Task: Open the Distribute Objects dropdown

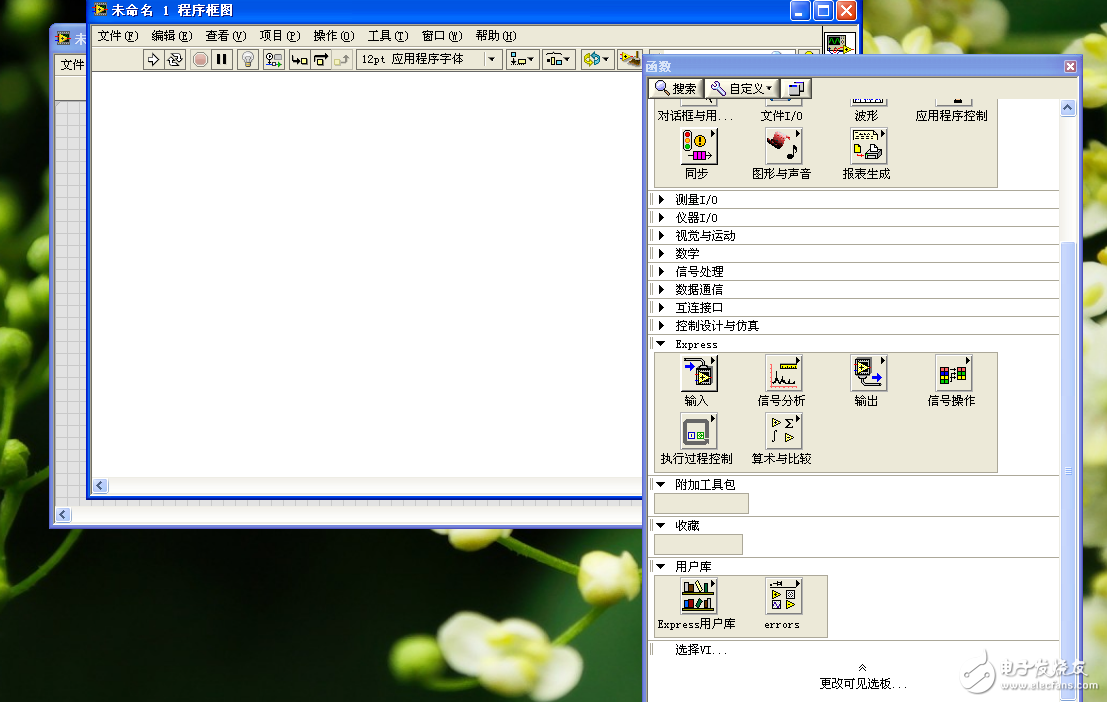Action: click(558, 59)
